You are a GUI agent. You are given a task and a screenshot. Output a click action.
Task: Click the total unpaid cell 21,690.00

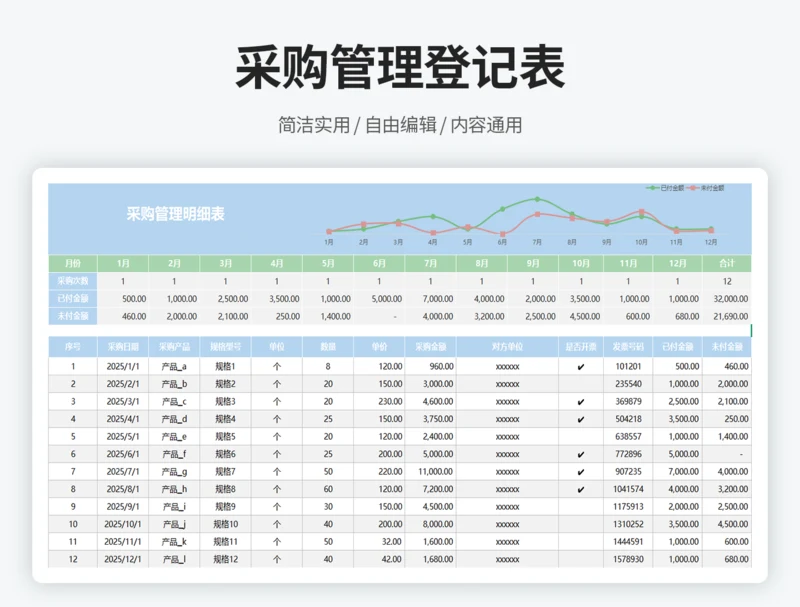[x=727, y=316]
